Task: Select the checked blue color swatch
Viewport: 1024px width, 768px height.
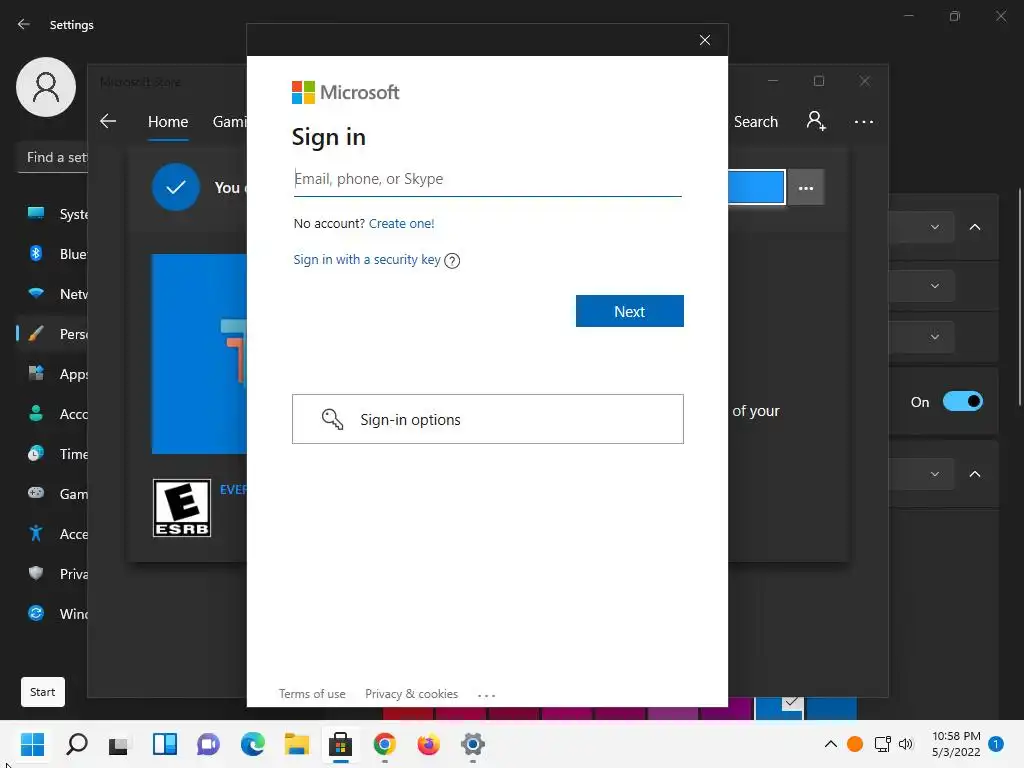Action: coord(779,708)
